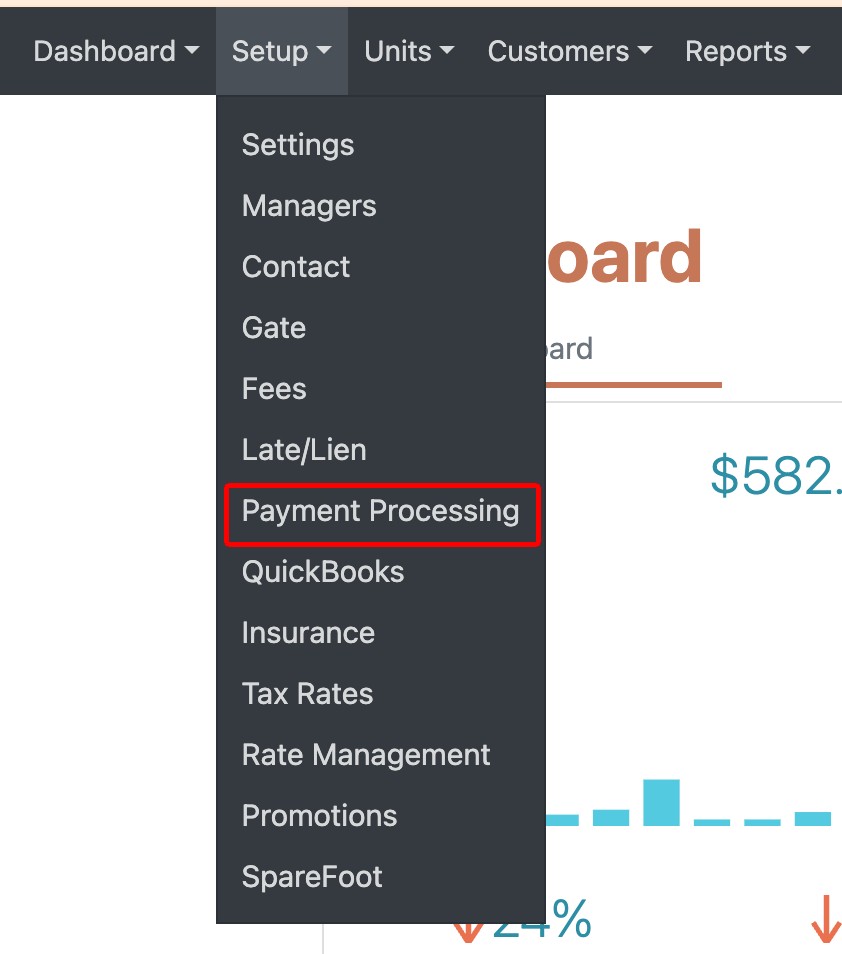
Task: Expand the Reports dropdown menu
Action: pos(748,51)
